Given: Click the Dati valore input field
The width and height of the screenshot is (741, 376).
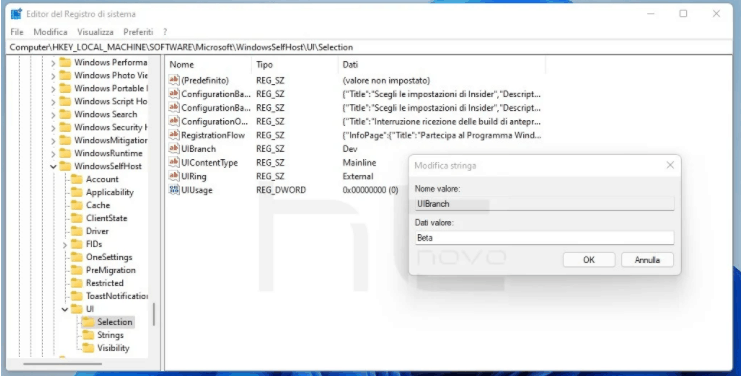Looking at the screenshot, I should (544, 238).
